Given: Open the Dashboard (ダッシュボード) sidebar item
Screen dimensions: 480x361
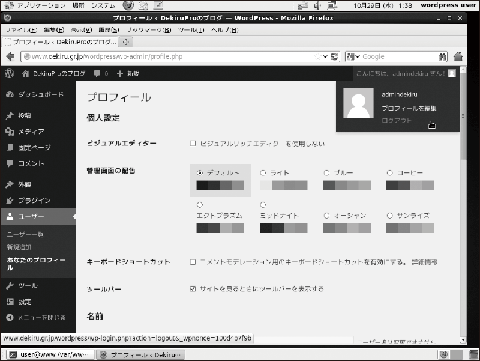Looking at the screenshot, I should point(38,95).
